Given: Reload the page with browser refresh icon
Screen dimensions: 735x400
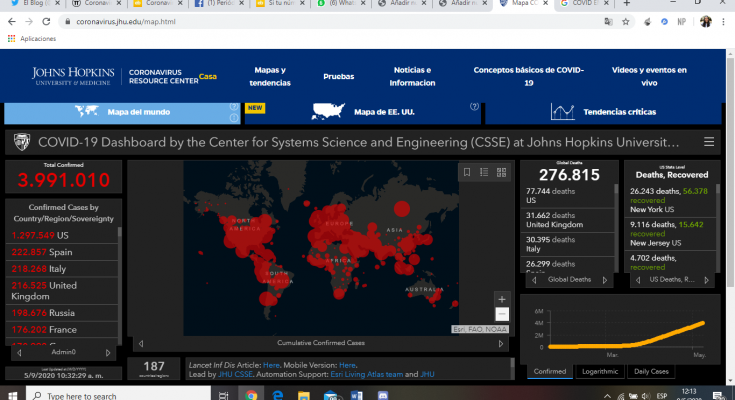Looking at the screenshot, I should tap(46, 22).
